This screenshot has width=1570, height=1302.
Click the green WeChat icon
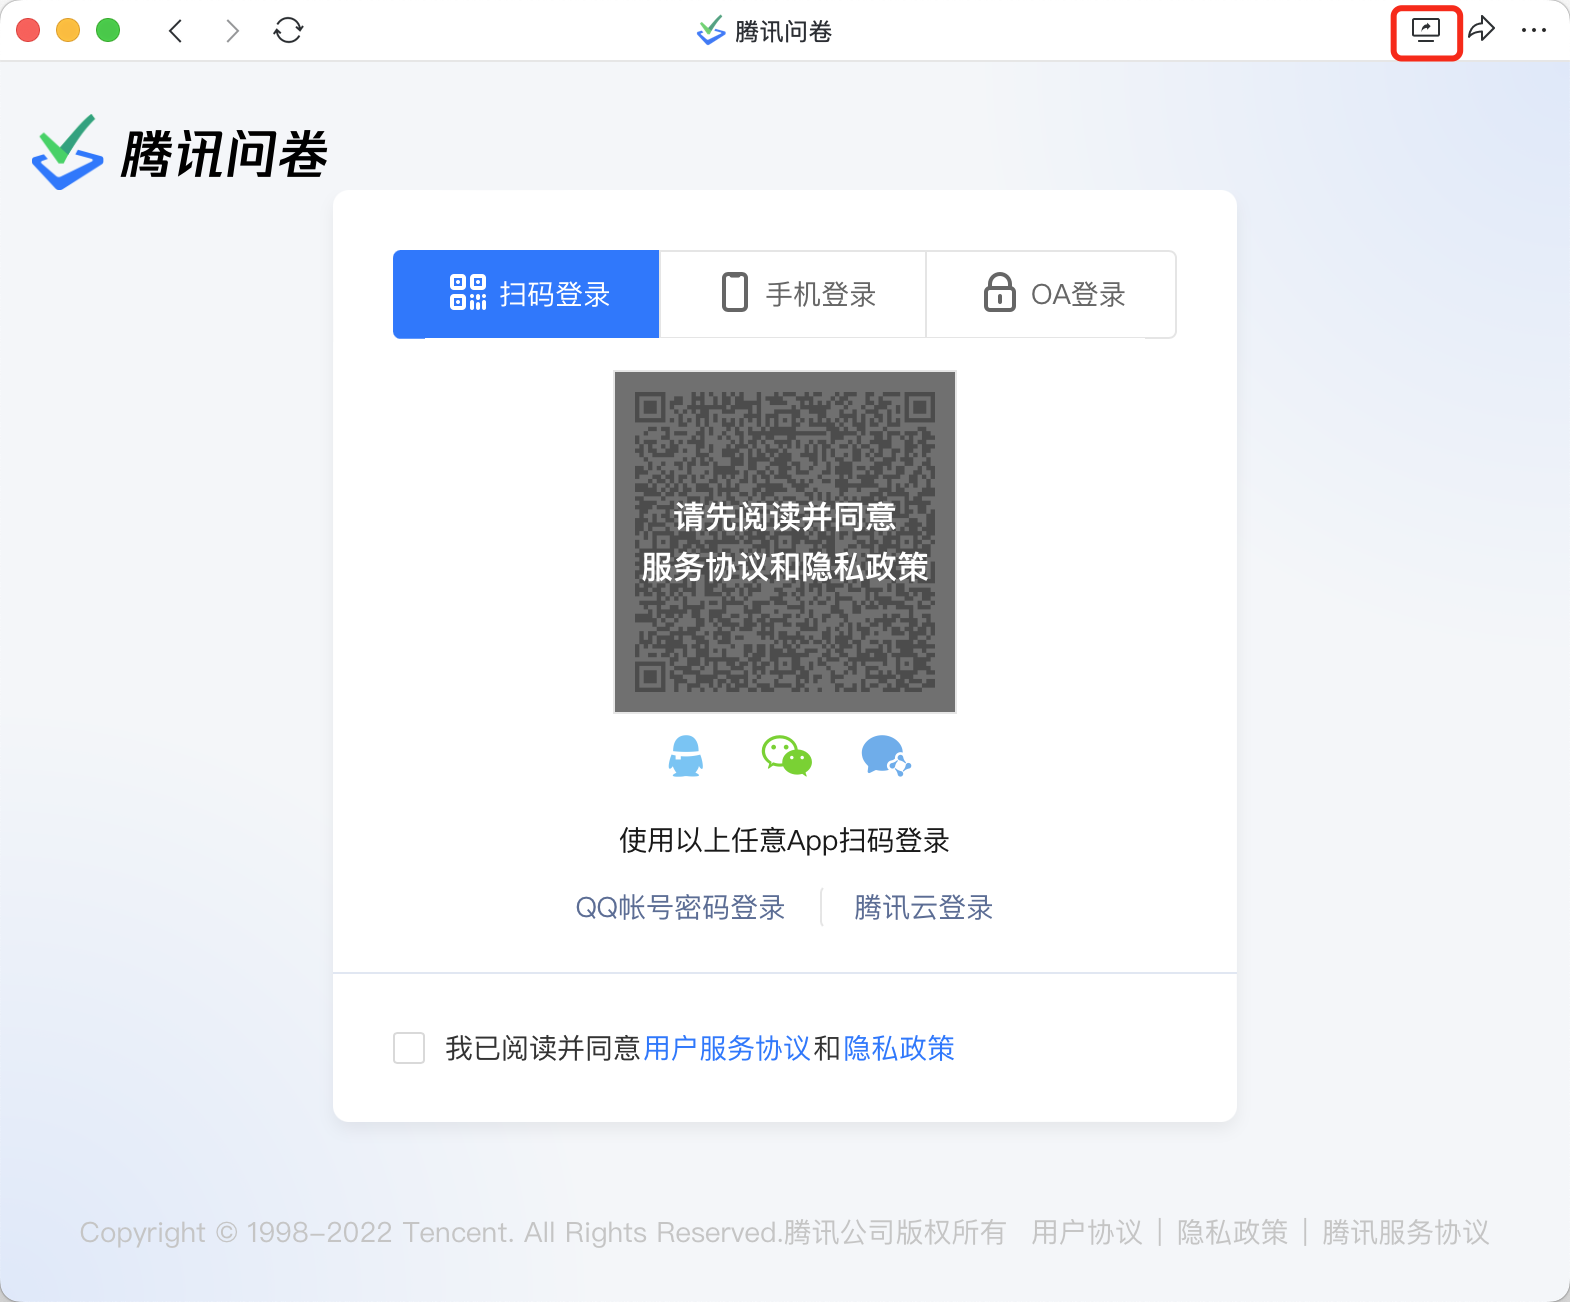787,756
